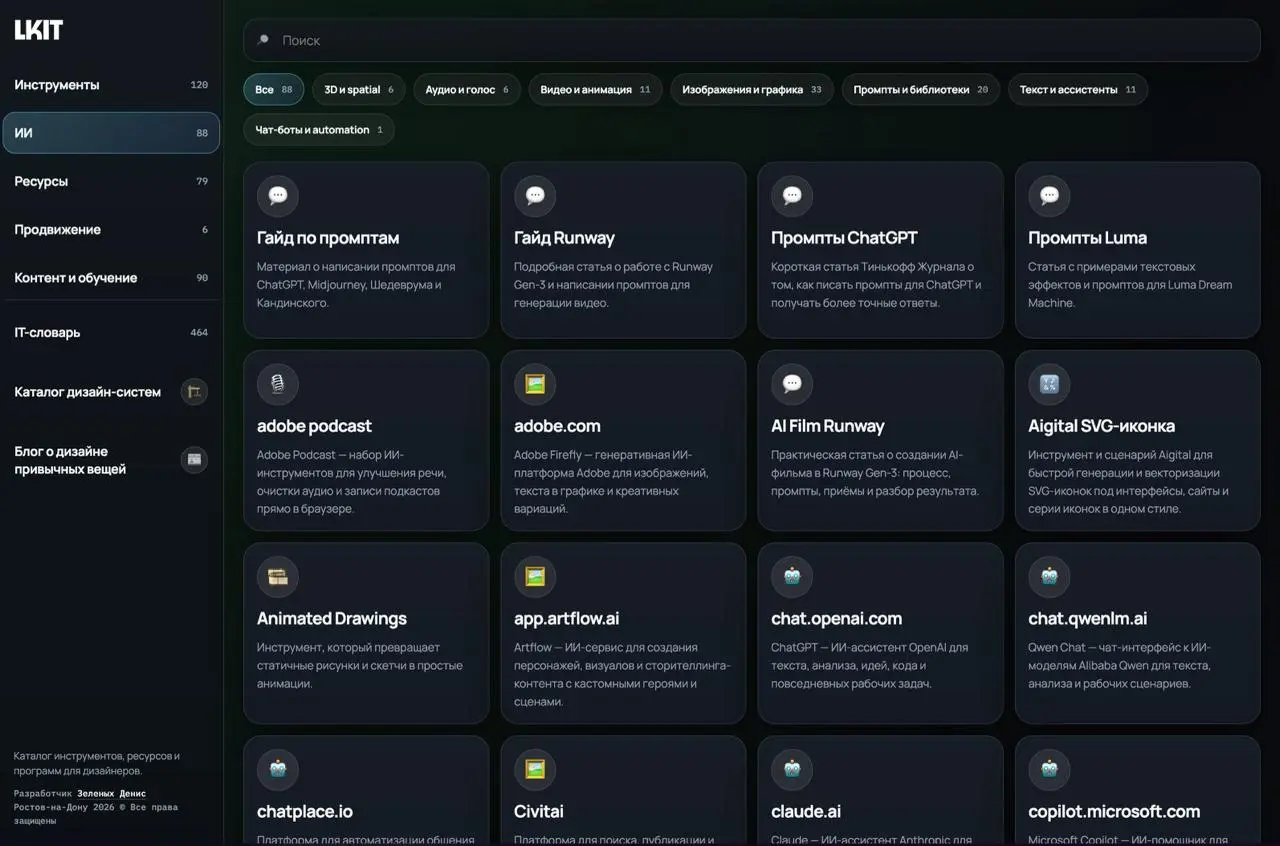The image size is (1280, 846).
Task: Focus the Поиск search field
Action: coord(752,40)
